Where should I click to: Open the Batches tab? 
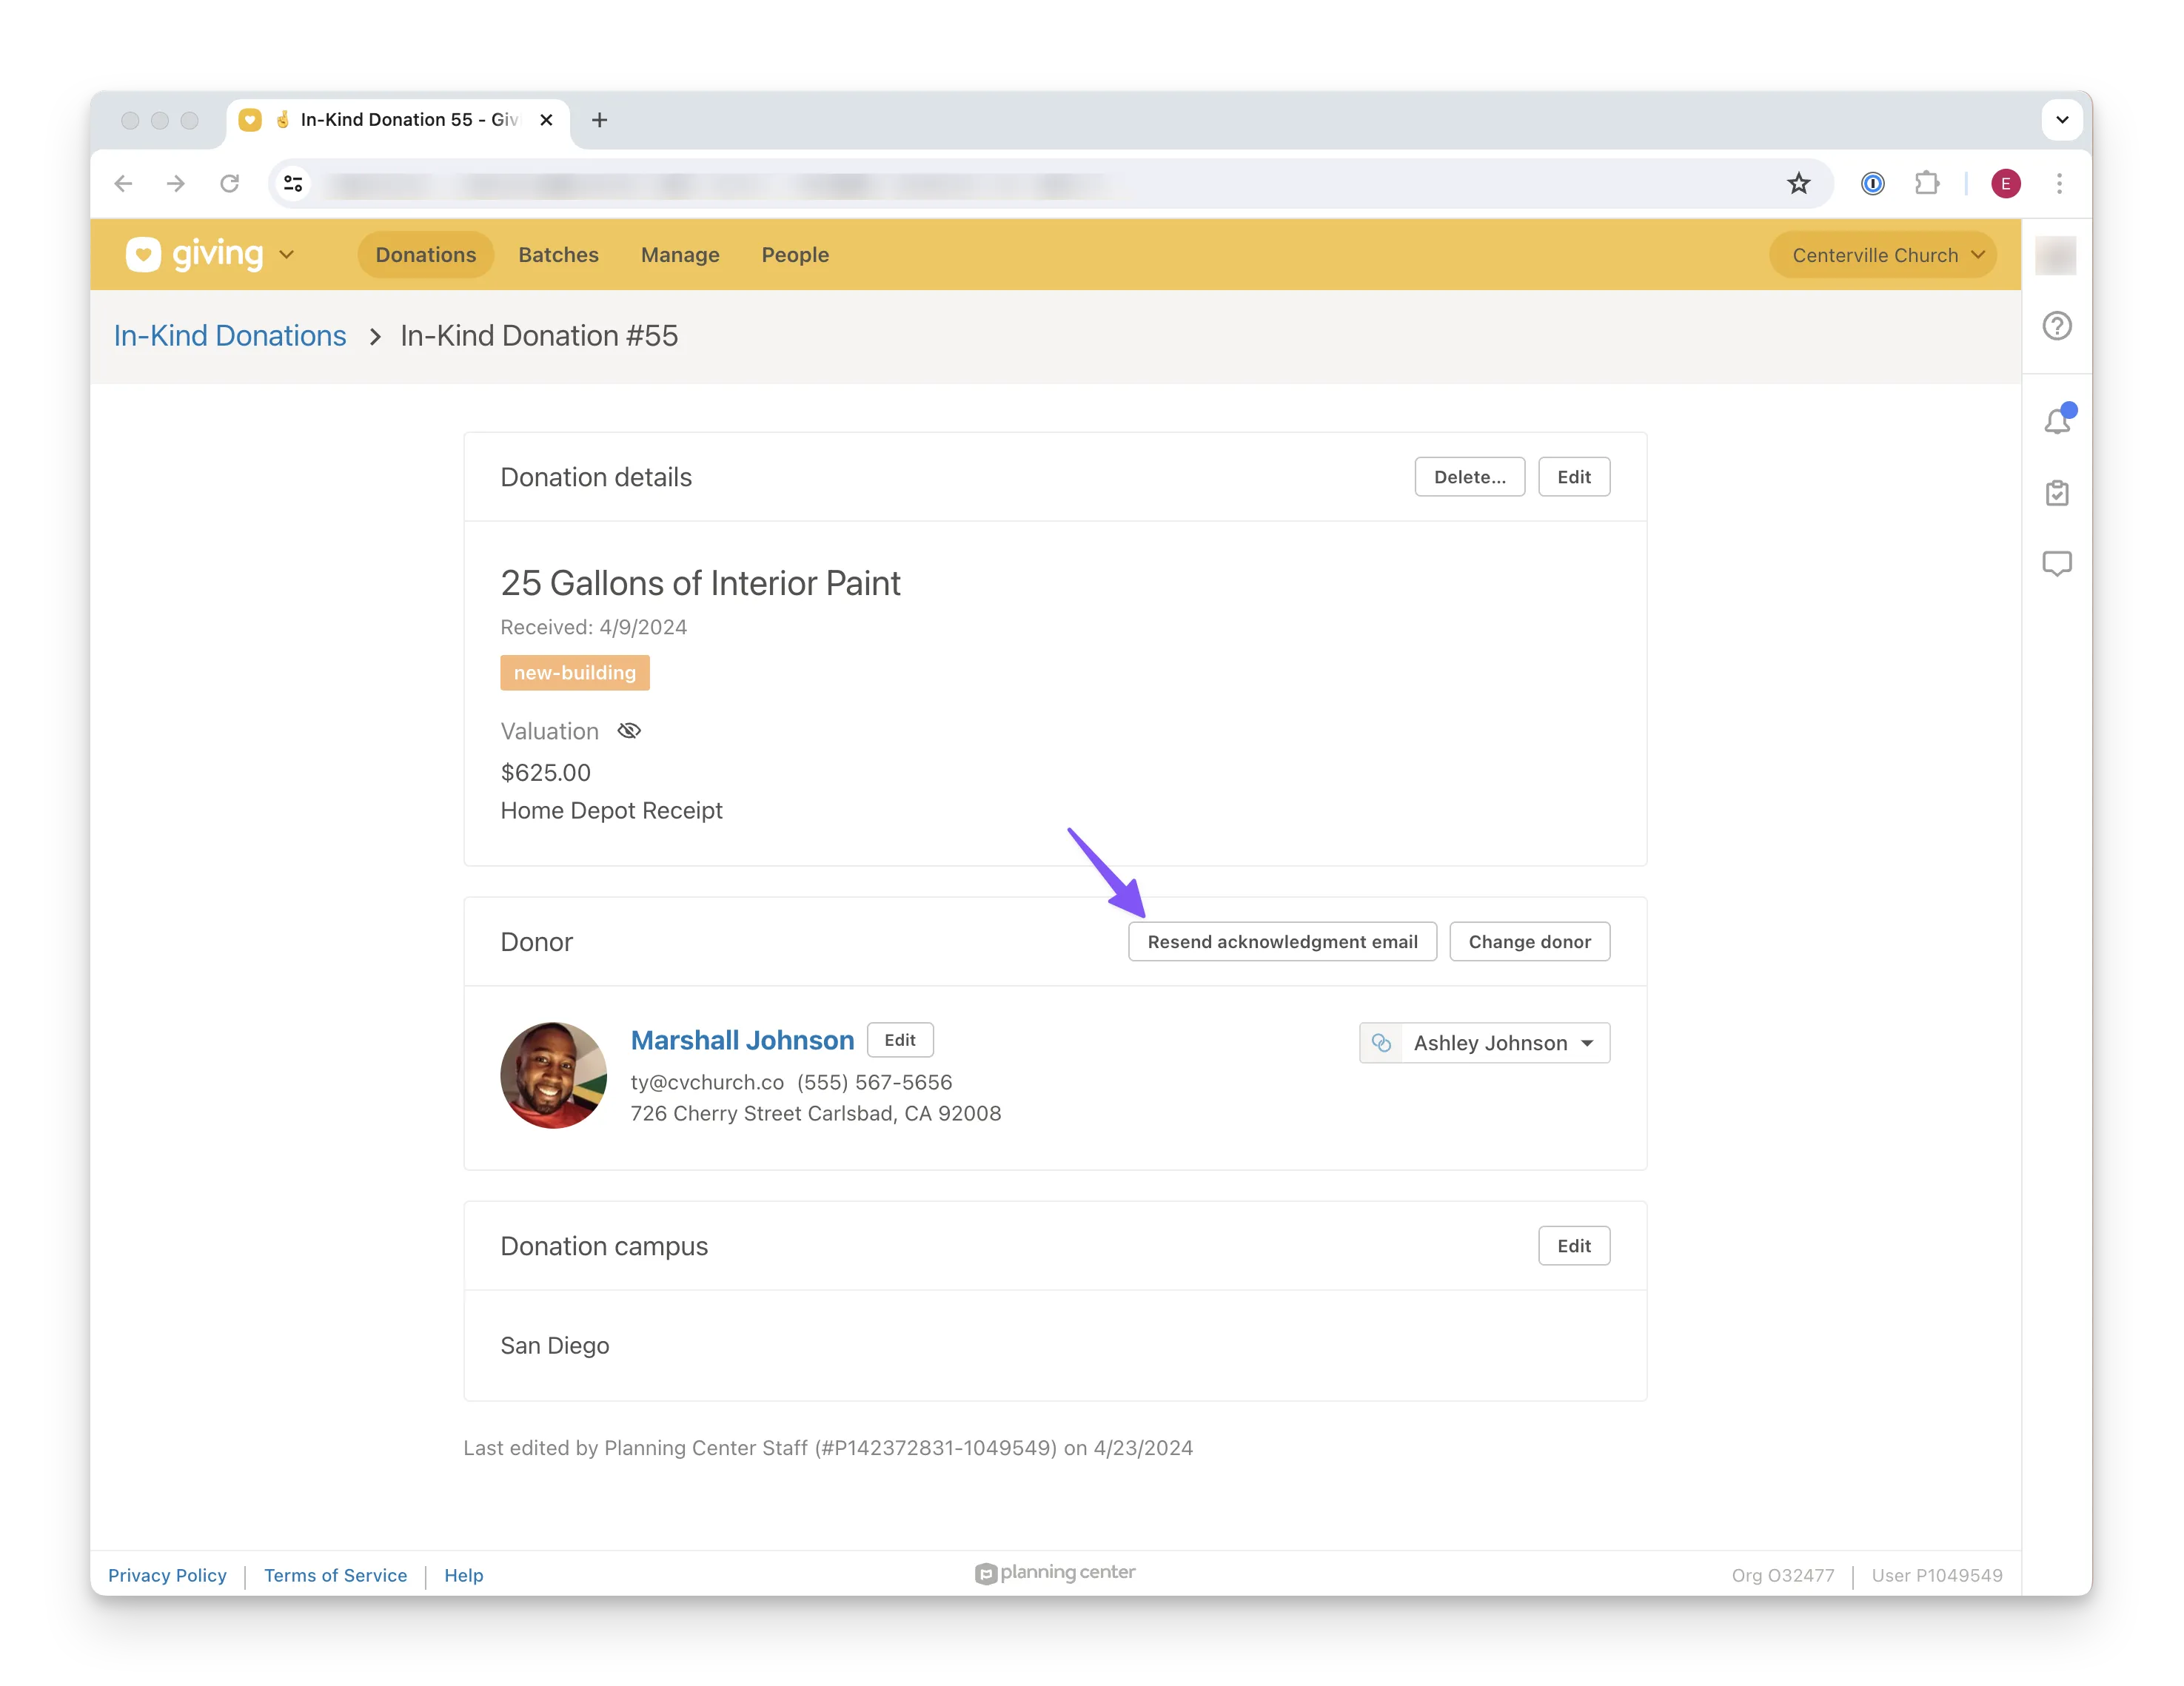(558, 255)
